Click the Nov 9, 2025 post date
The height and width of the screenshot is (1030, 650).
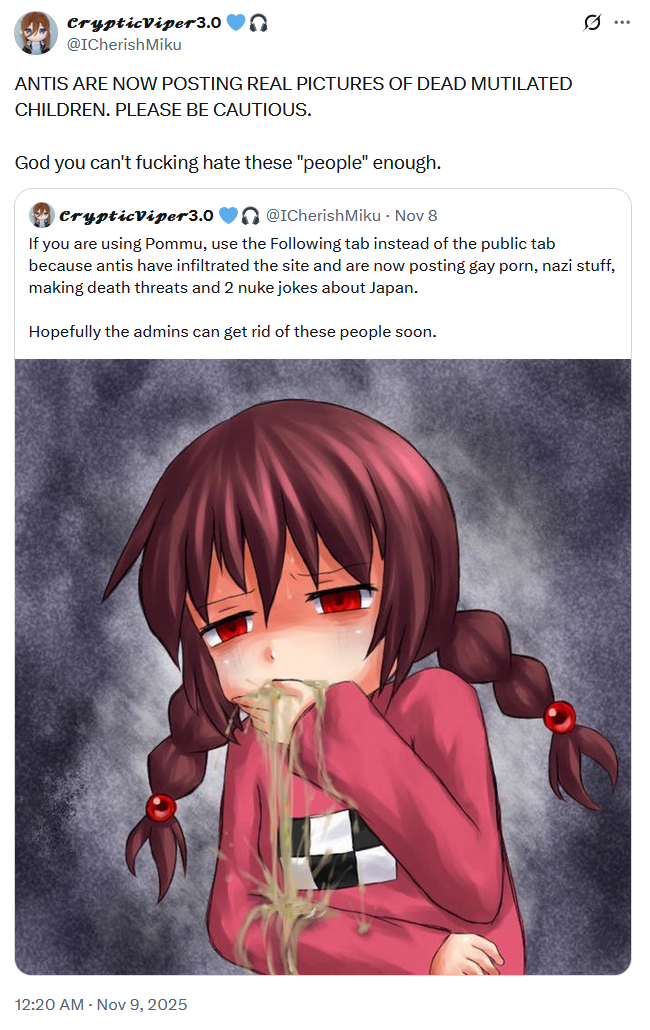coord(142,1004)
